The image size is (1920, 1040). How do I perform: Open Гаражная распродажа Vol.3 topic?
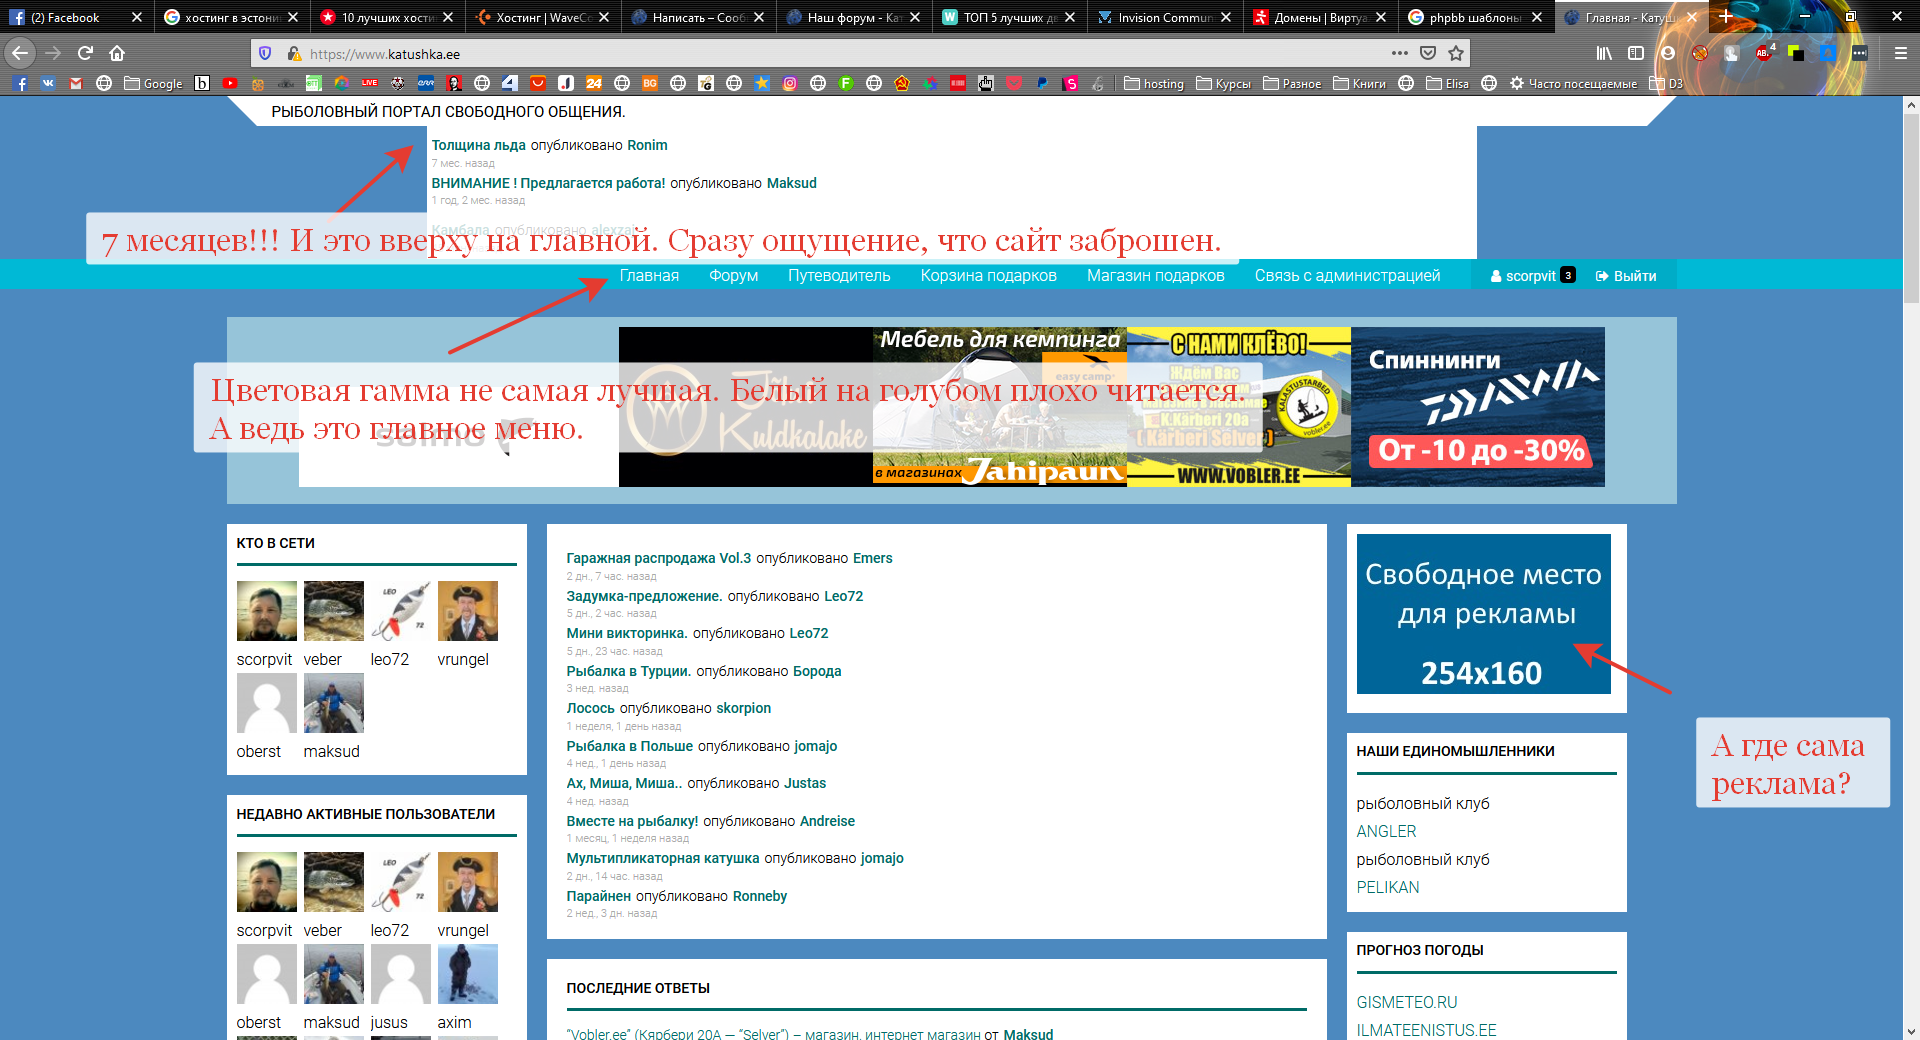click(658, 558)
